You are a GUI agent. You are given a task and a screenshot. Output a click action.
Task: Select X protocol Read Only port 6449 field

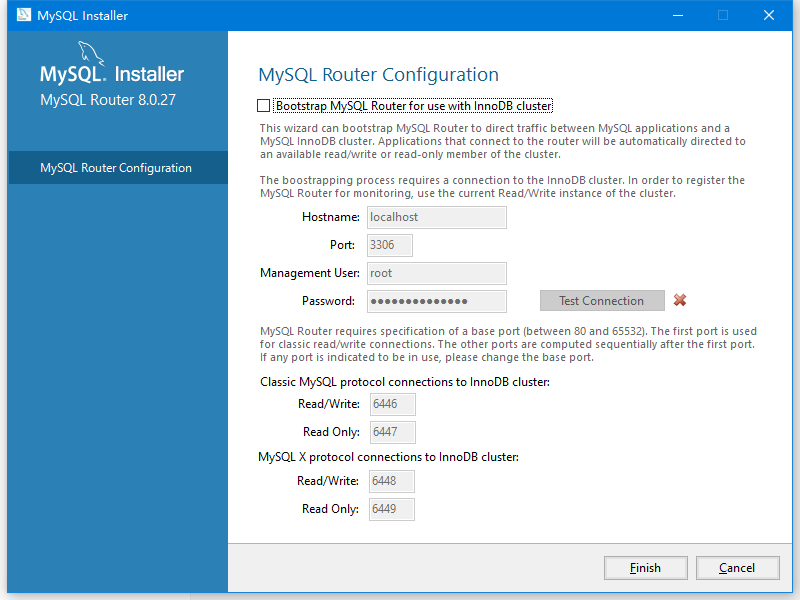click(391, 509)
